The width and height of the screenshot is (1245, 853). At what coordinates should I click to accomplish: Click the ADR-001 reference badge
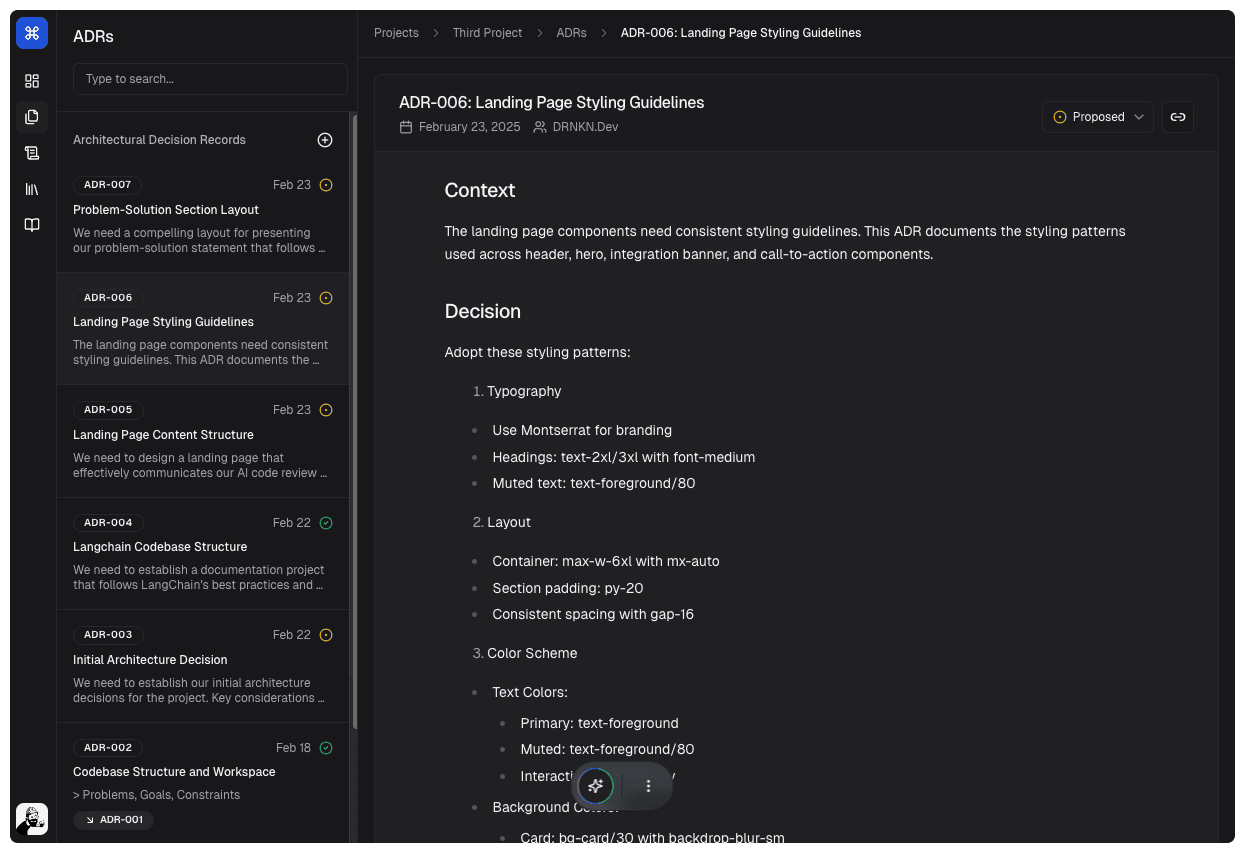(x=113, y=820)
